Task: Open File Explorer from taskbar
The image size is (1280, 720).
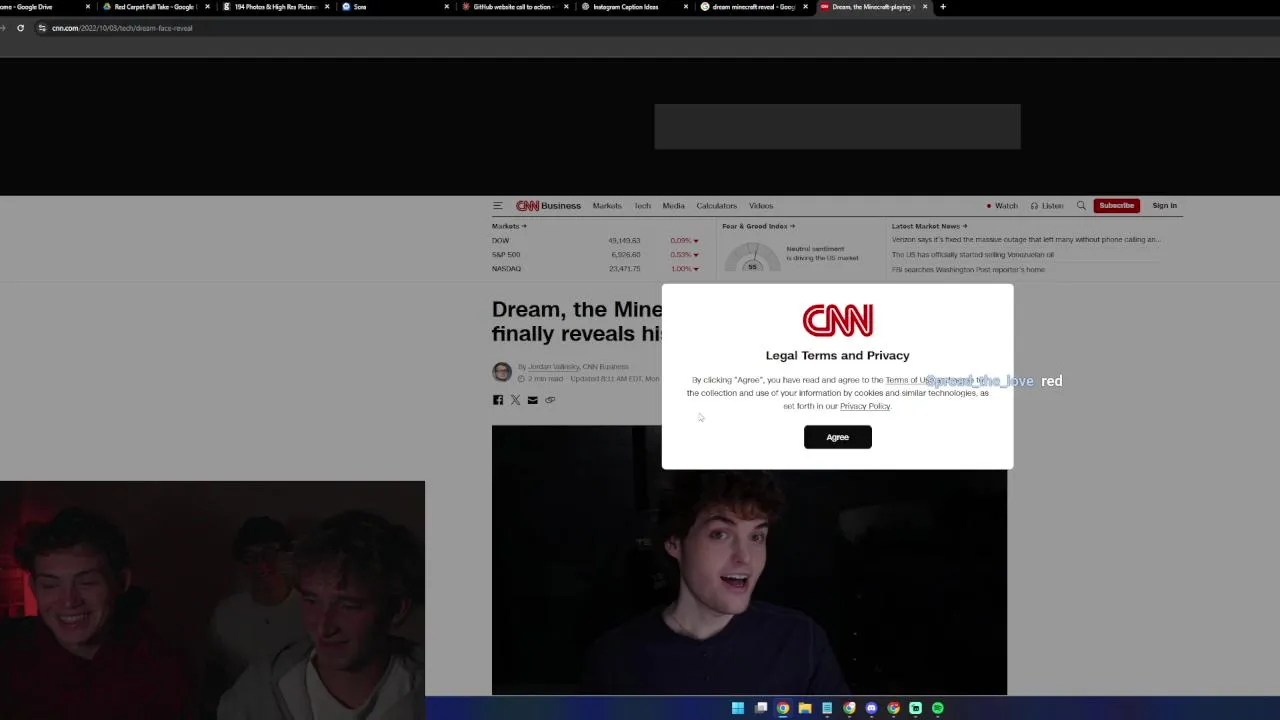Action: (x=805, y=708)
